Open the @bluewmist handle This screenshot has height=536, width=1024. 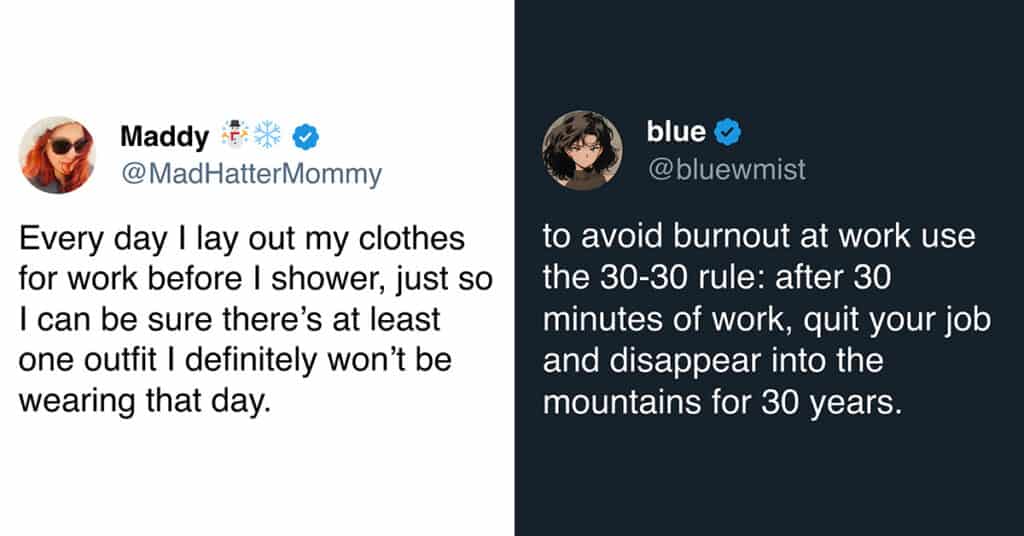pos(727,170)
